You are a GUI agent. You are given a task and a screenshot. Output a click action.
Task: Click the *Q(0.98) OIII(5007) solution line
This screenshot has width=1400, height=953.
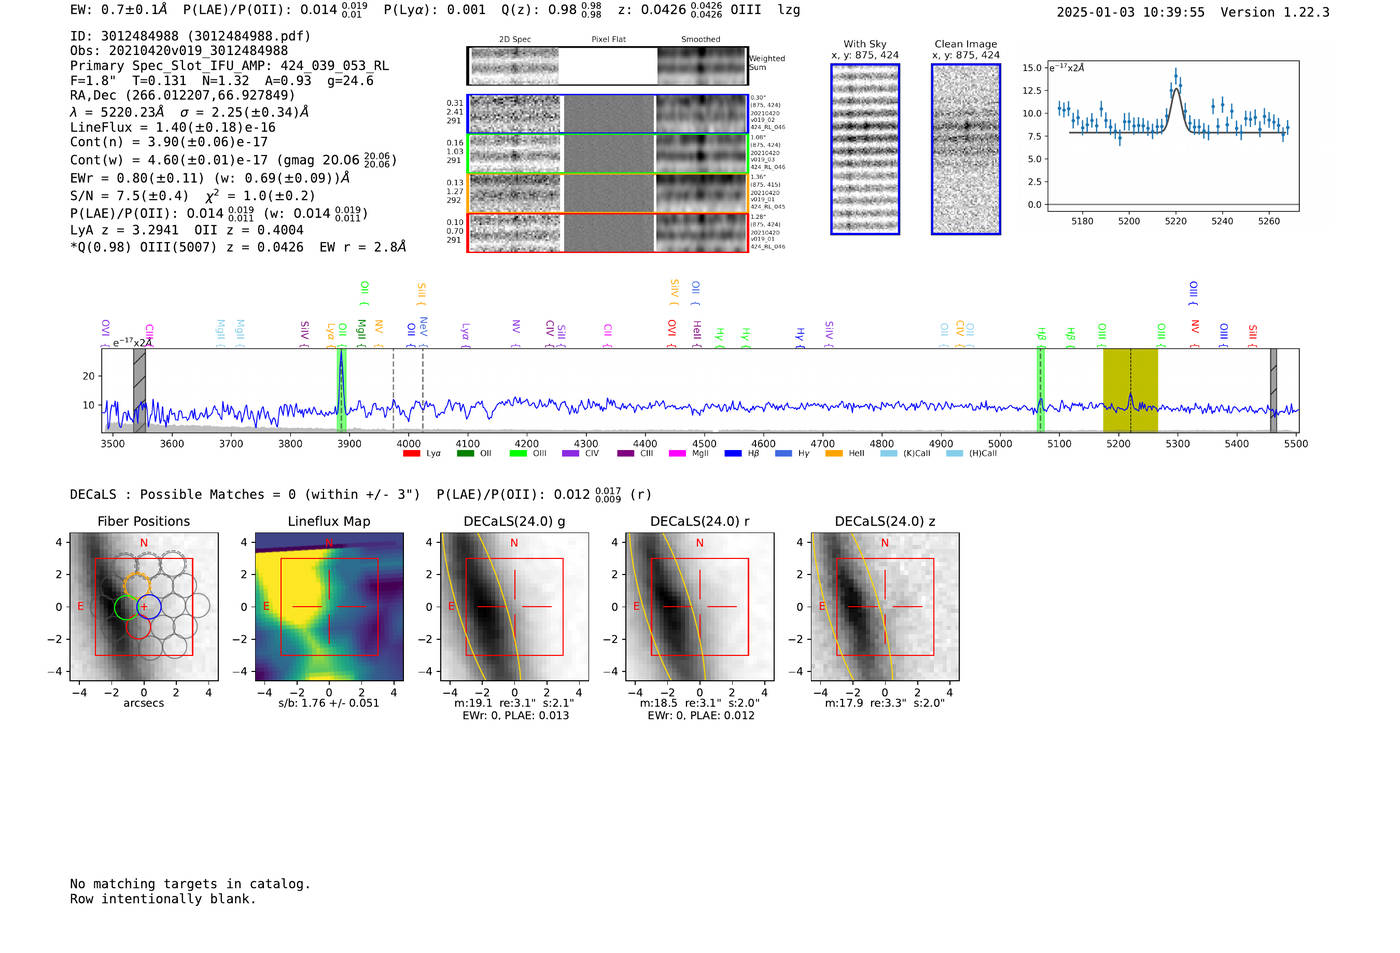[238, 247]
